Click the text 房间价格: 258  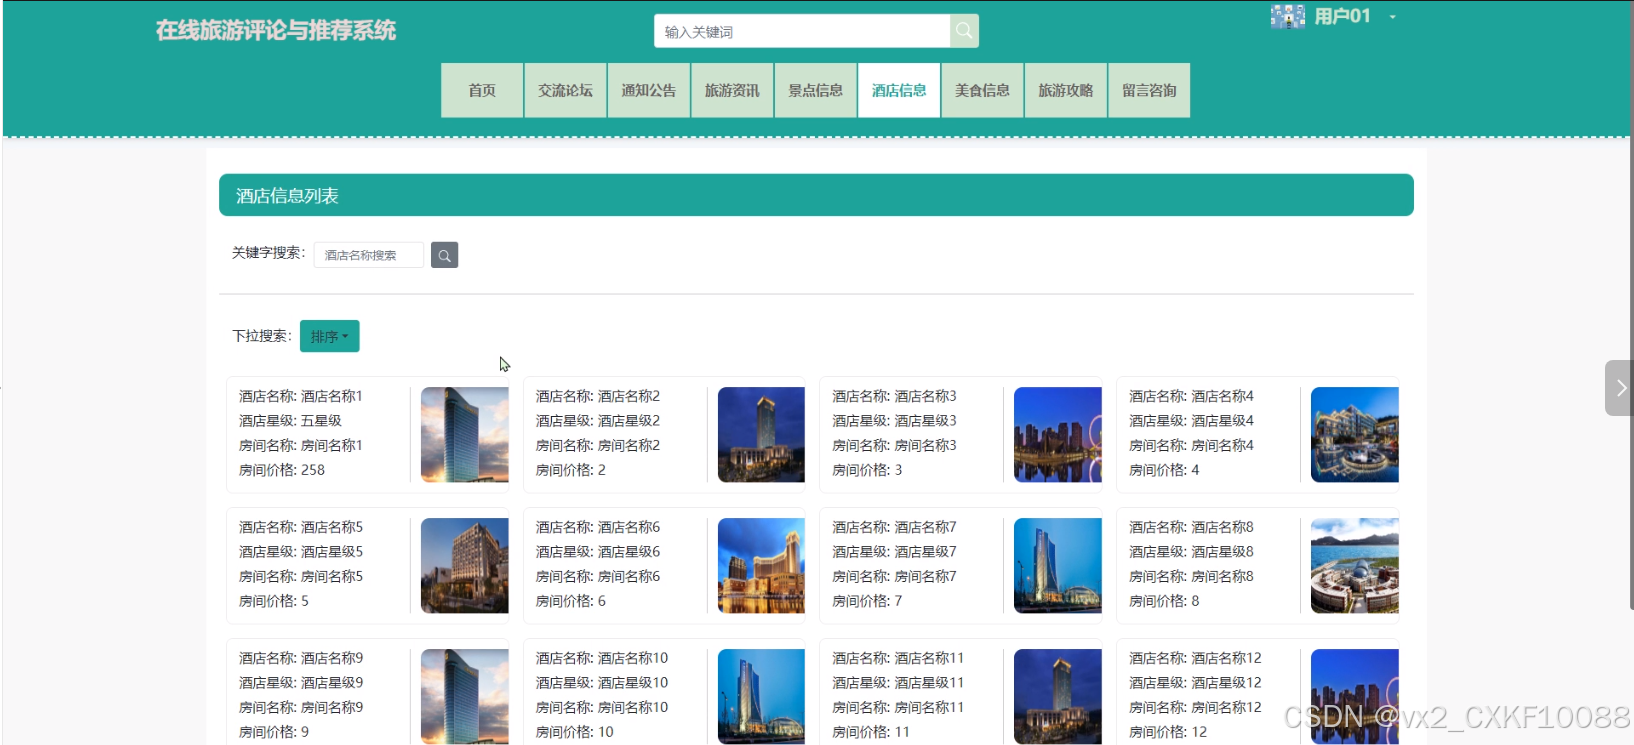click(282, 470)
